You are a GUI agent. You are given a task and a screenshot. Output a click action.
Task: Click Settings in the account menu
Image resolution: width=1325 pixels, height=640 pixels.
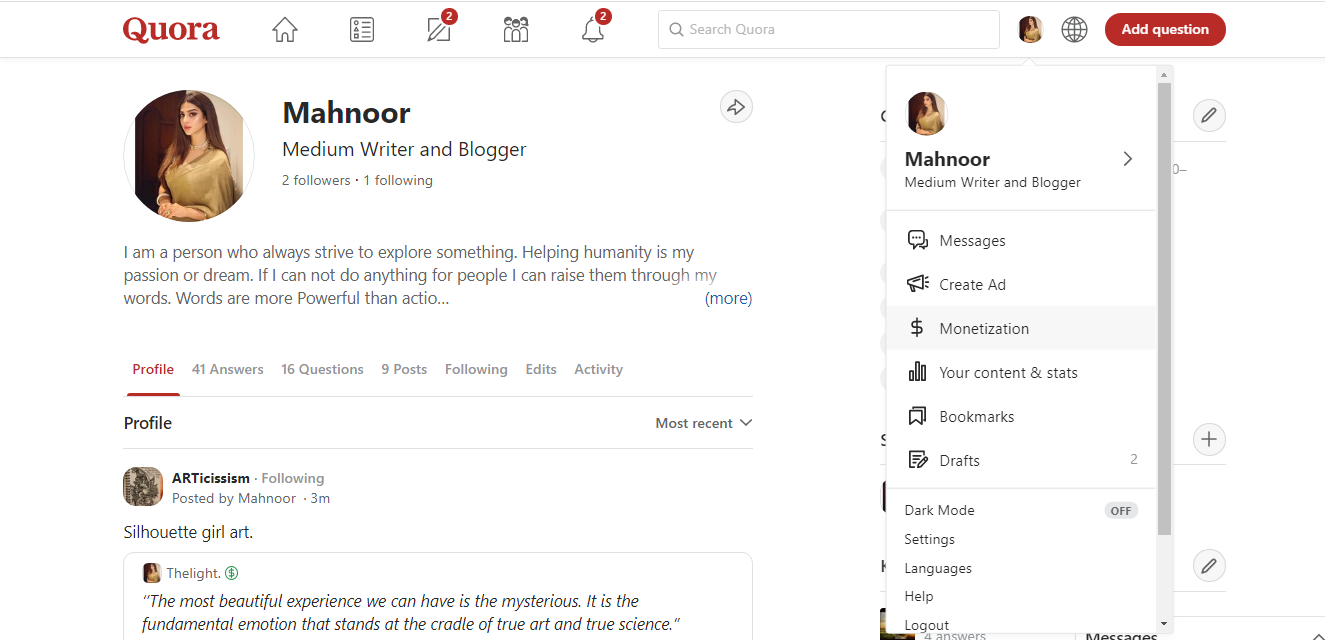click(x=929, y=539)
